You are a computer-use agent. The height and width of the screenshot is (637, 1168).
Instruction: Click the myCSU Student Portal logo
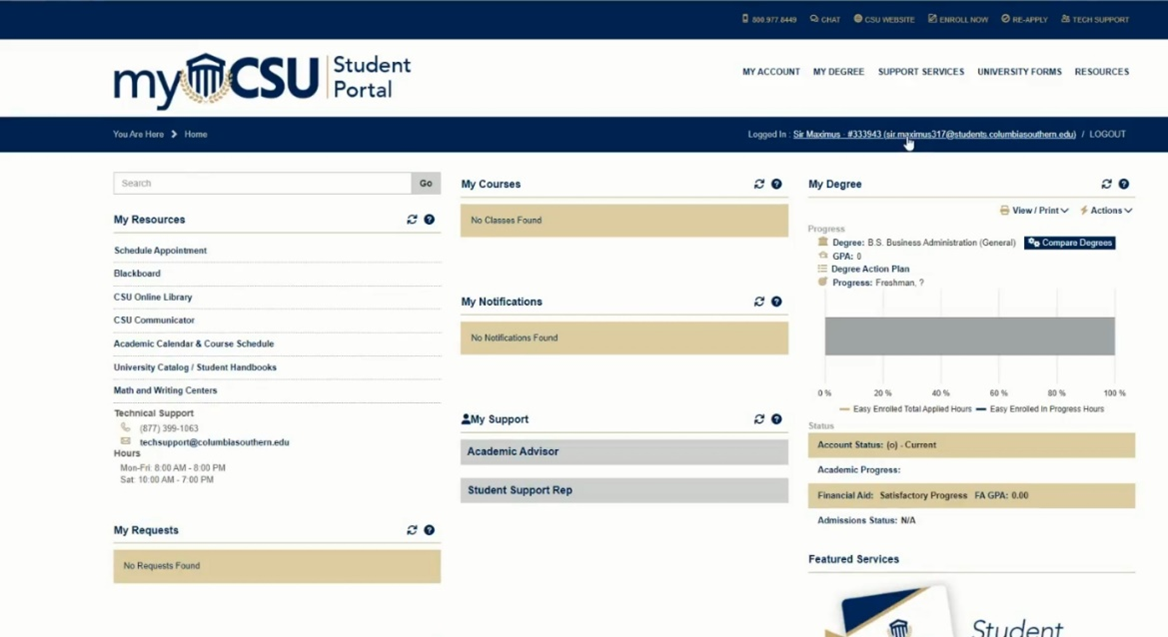click(262, 80)
